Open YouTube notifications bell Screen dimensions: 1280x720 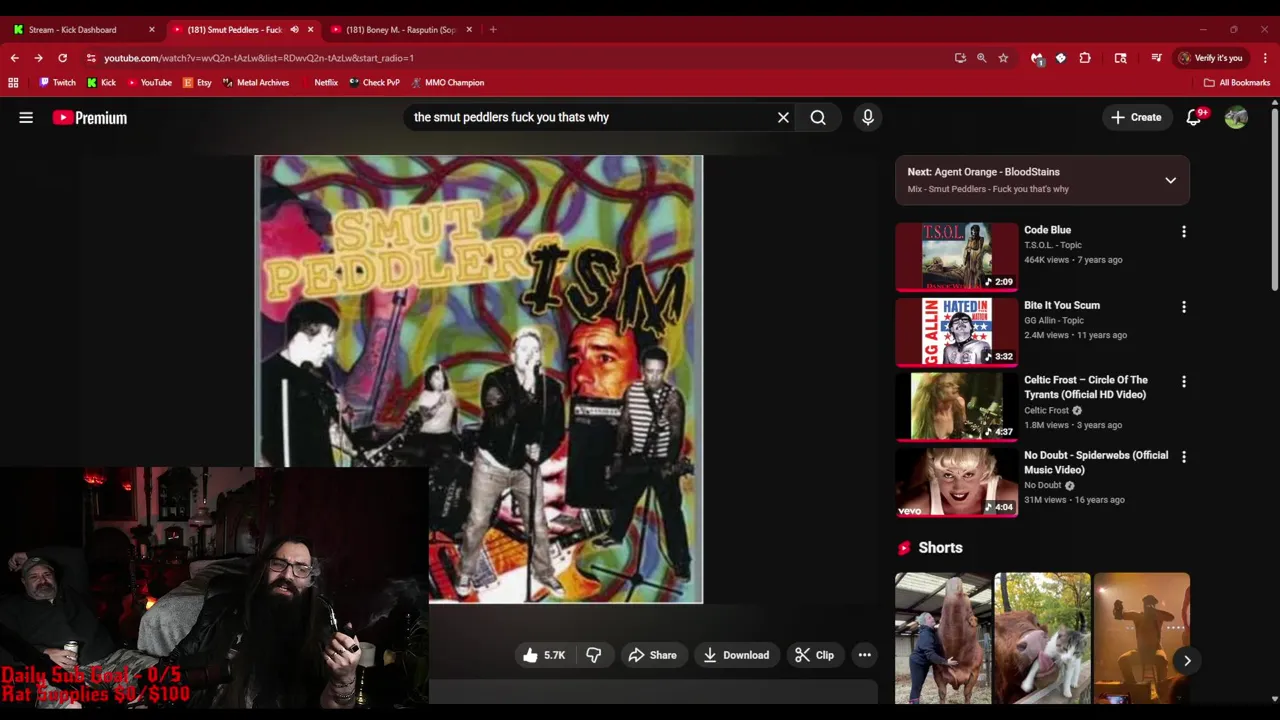pos(1194,118)
